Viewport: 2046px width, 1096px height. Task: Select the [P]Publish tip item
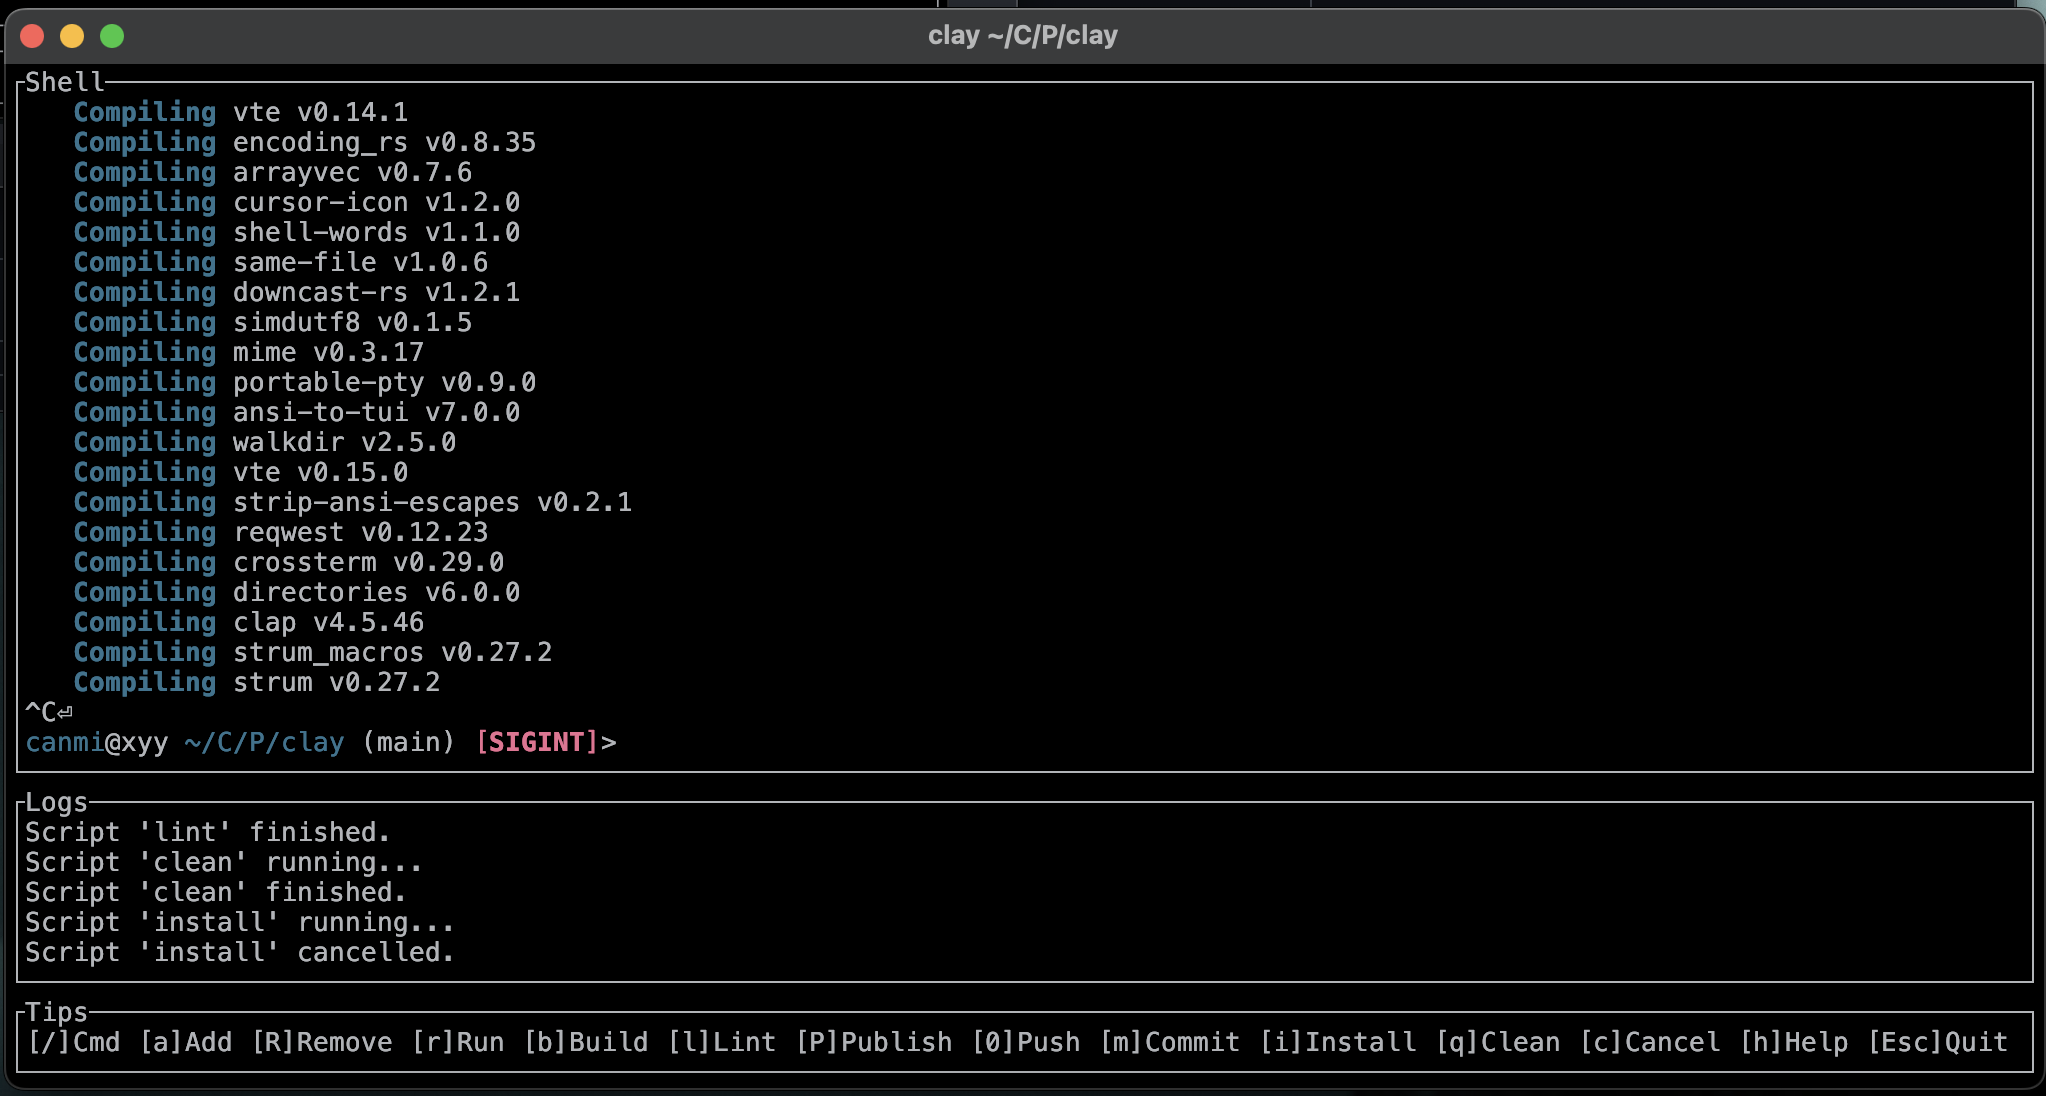874,1042
